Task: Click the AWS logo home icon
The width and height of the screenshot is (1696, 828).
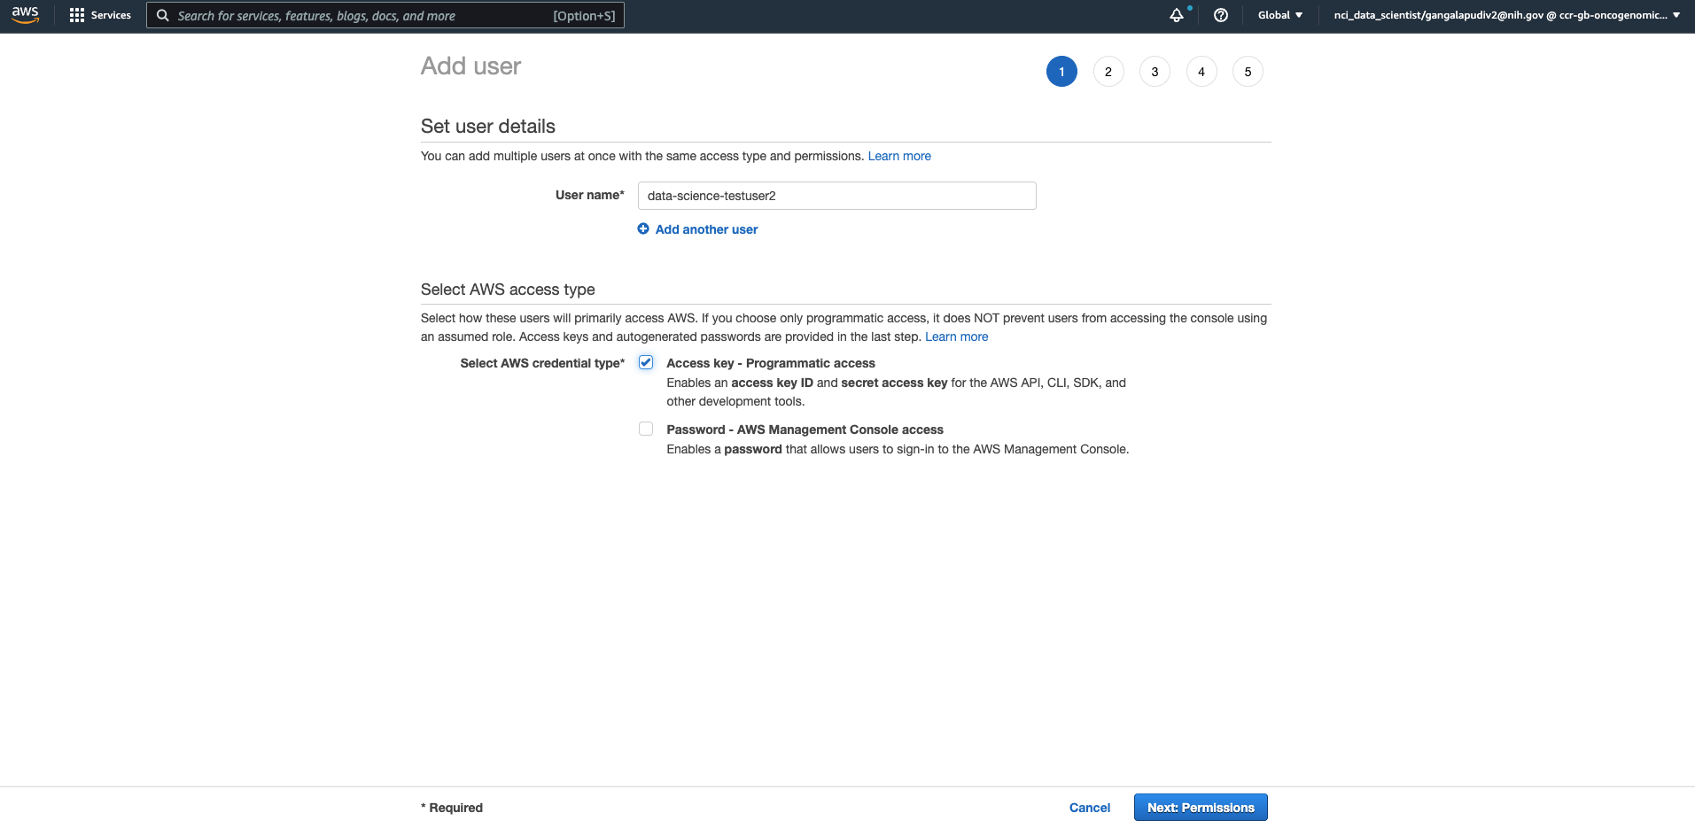Action: click(x=25, y=15)
